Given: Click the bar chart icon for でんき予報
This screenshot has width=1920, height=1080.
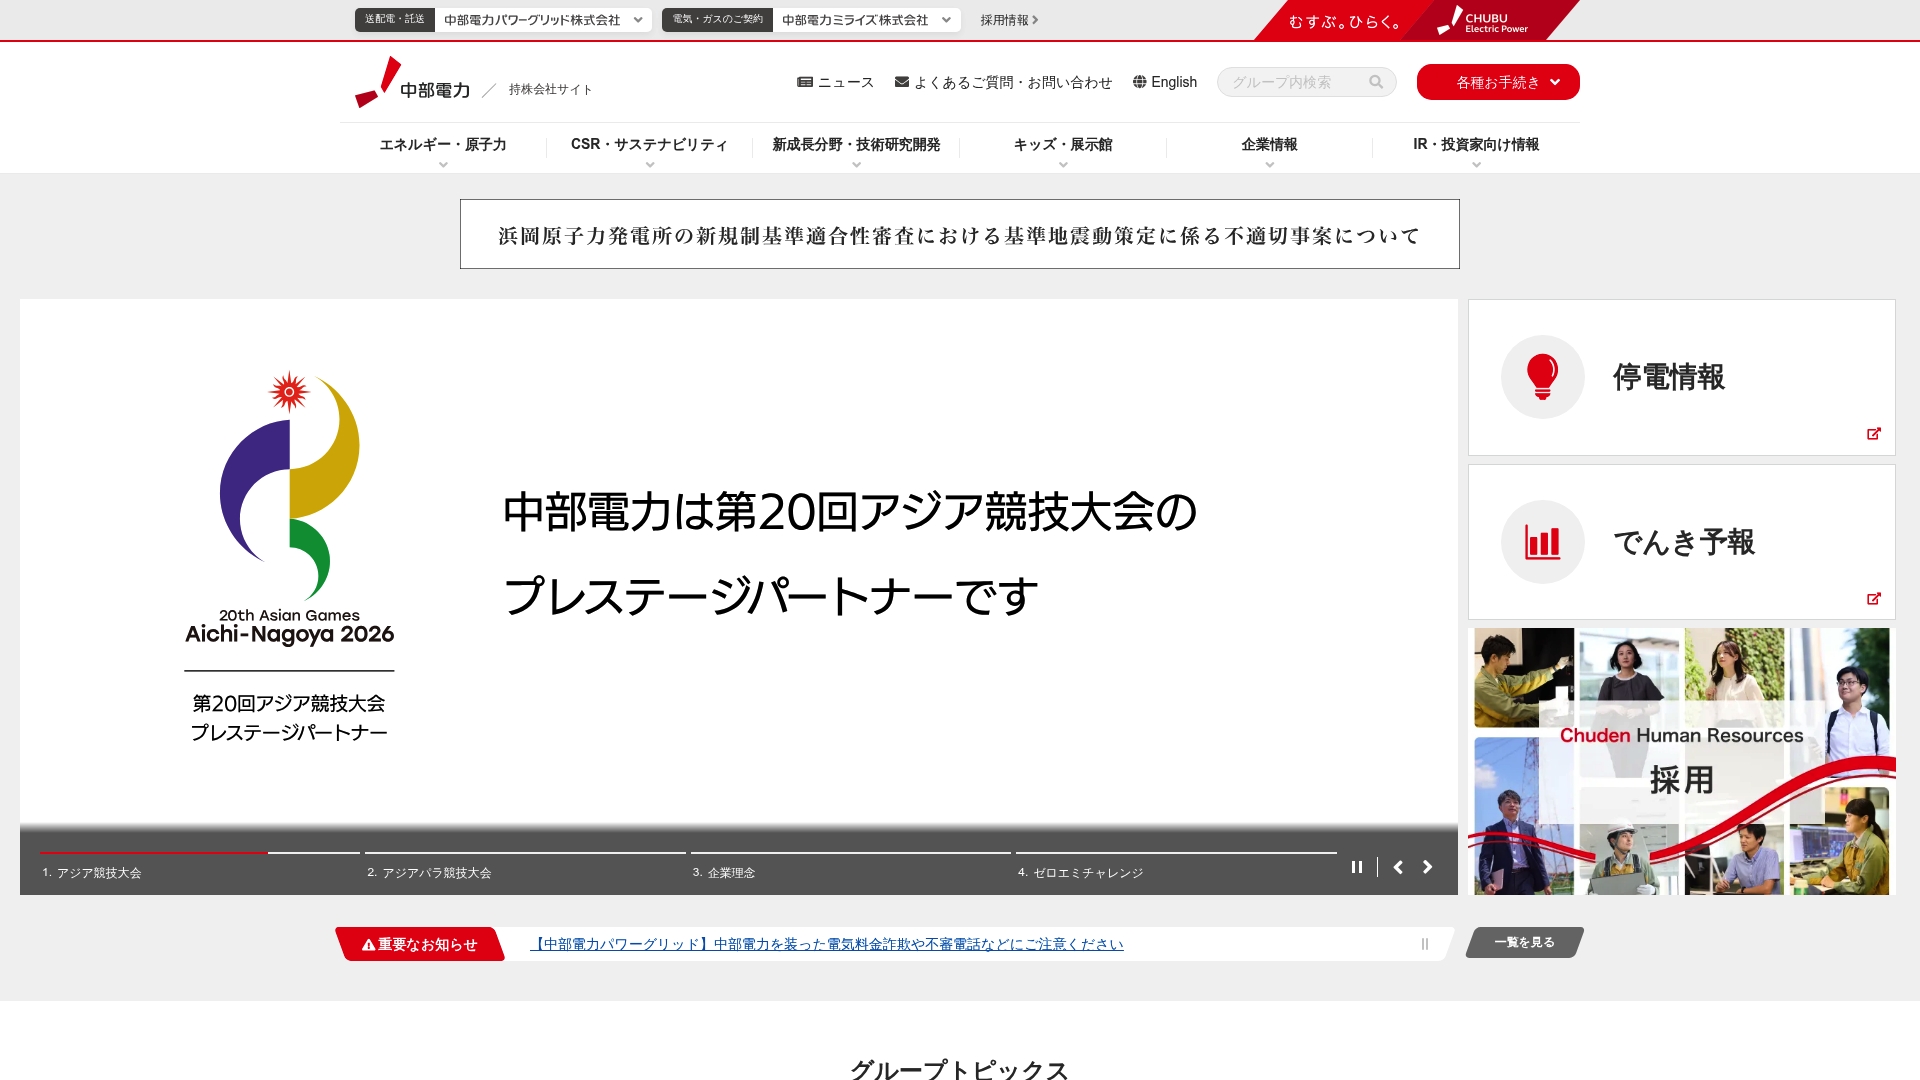Looking at the screenshot, I should point(1542,542).
